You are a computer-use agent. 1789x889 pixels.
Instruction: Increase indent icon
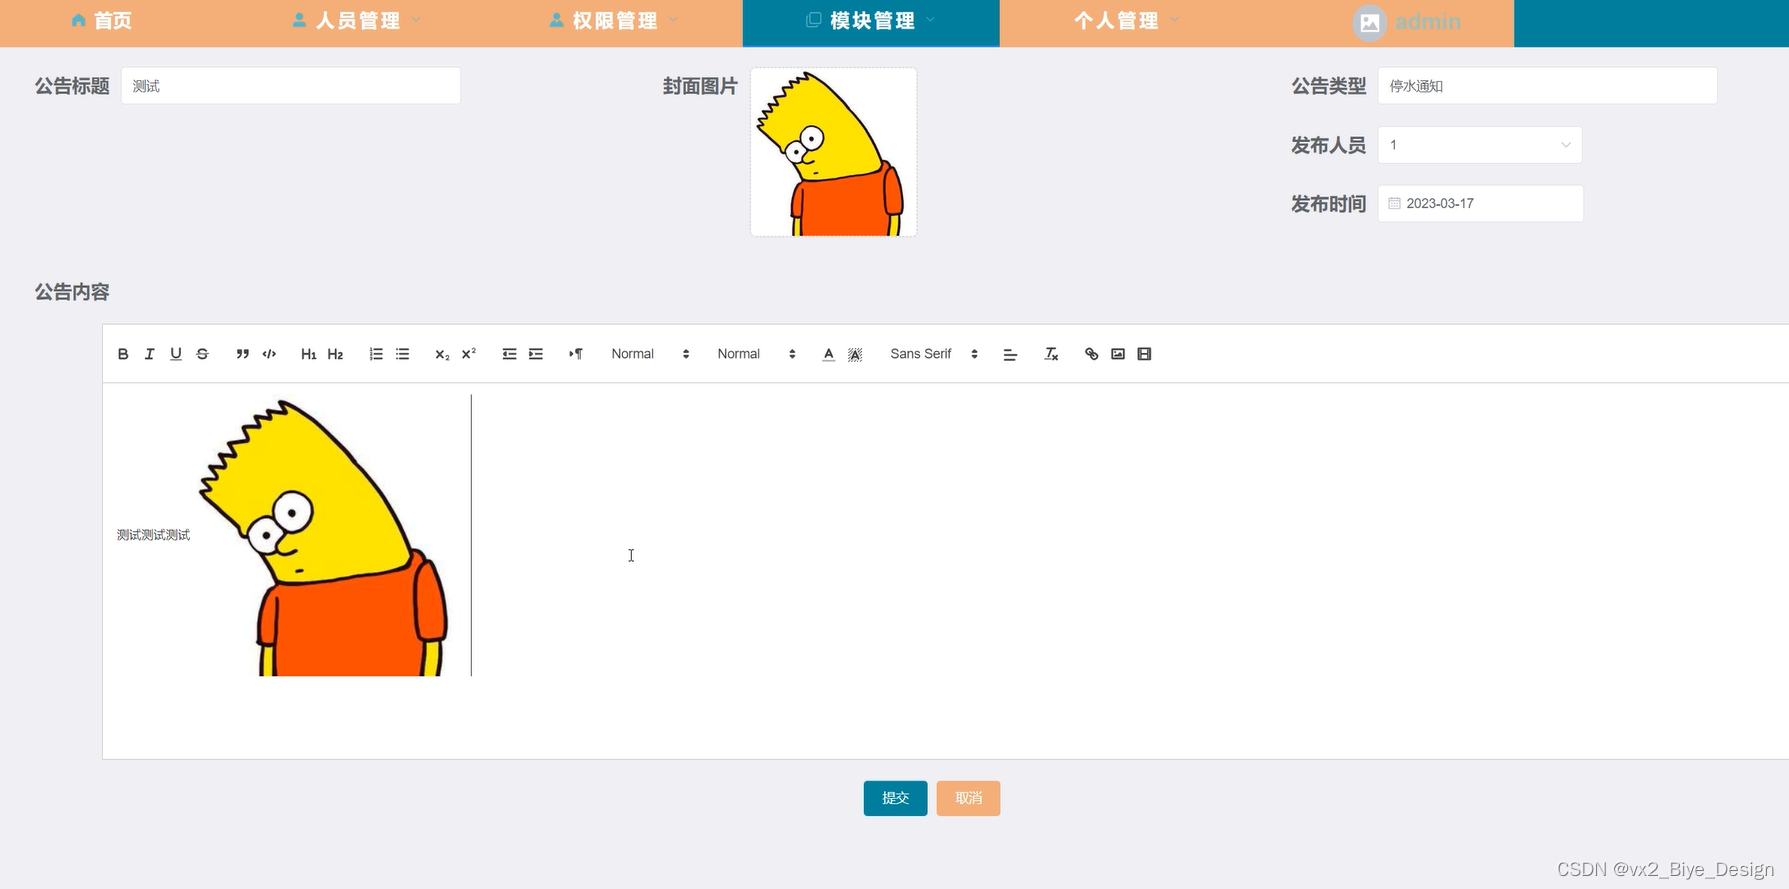coord(536,354)
